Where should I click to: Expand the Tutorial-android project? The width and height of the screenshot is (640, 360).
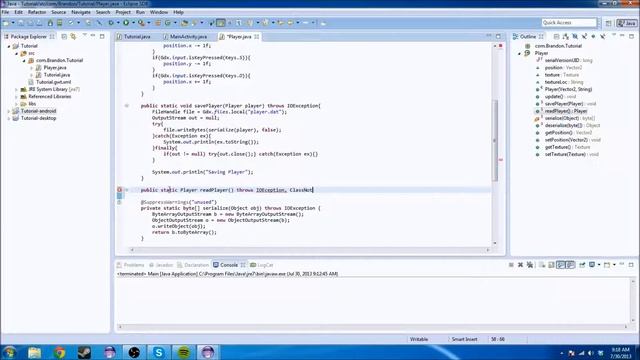coord(9,111)
